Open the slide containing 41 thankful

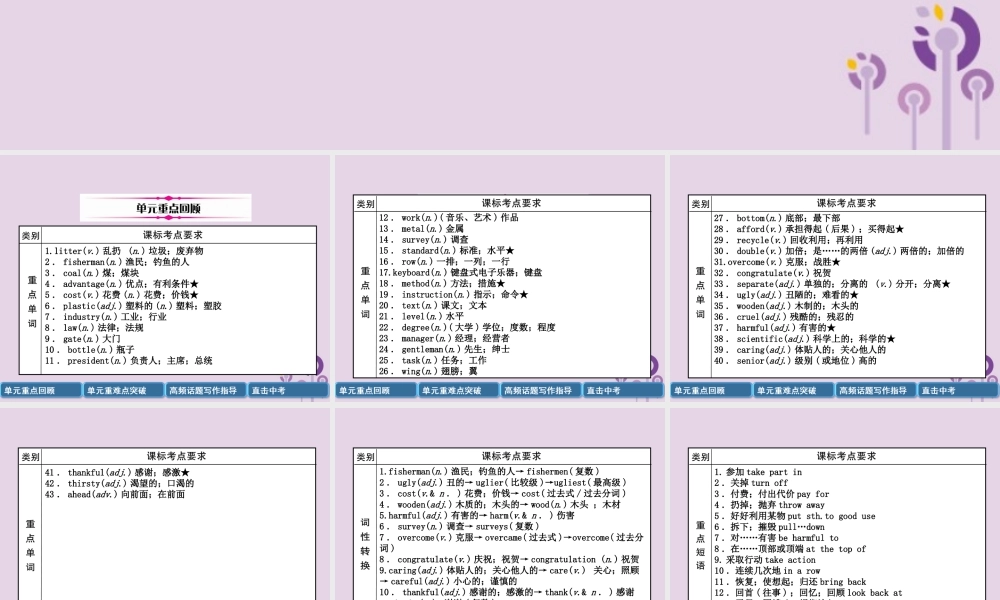pos(165,504)
